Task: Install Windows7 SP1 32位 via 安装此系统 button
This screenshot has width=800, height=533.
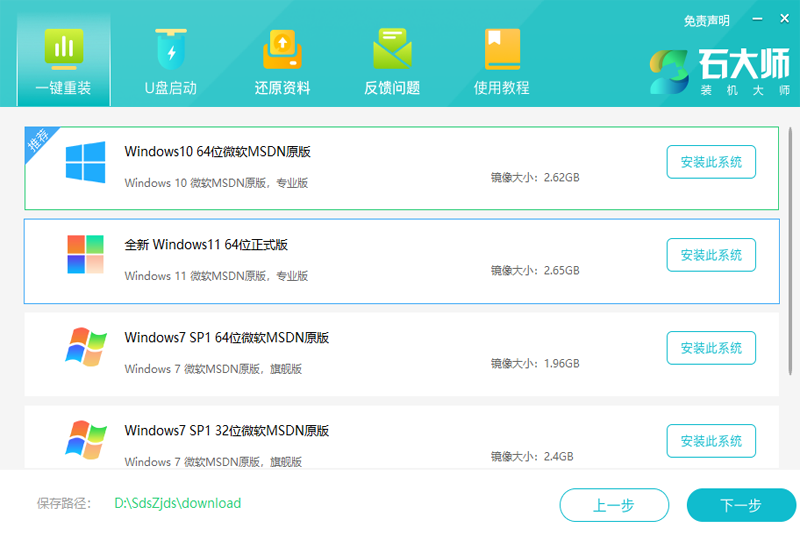Action: click(x=711, y=441)
